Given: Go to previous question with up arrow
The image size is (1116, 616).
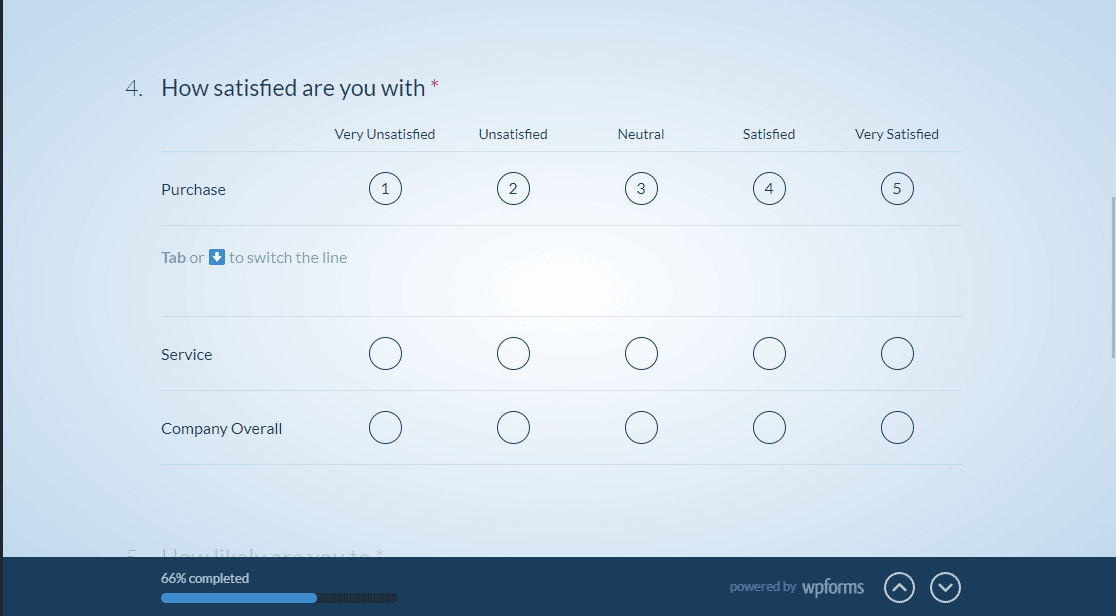Looking at the screenshot, I should tap(899, 588).
